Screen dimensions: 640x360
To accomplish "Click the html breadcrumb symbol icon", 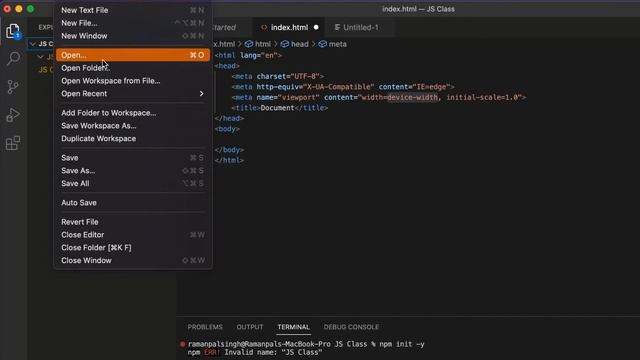I will (249, 44).
